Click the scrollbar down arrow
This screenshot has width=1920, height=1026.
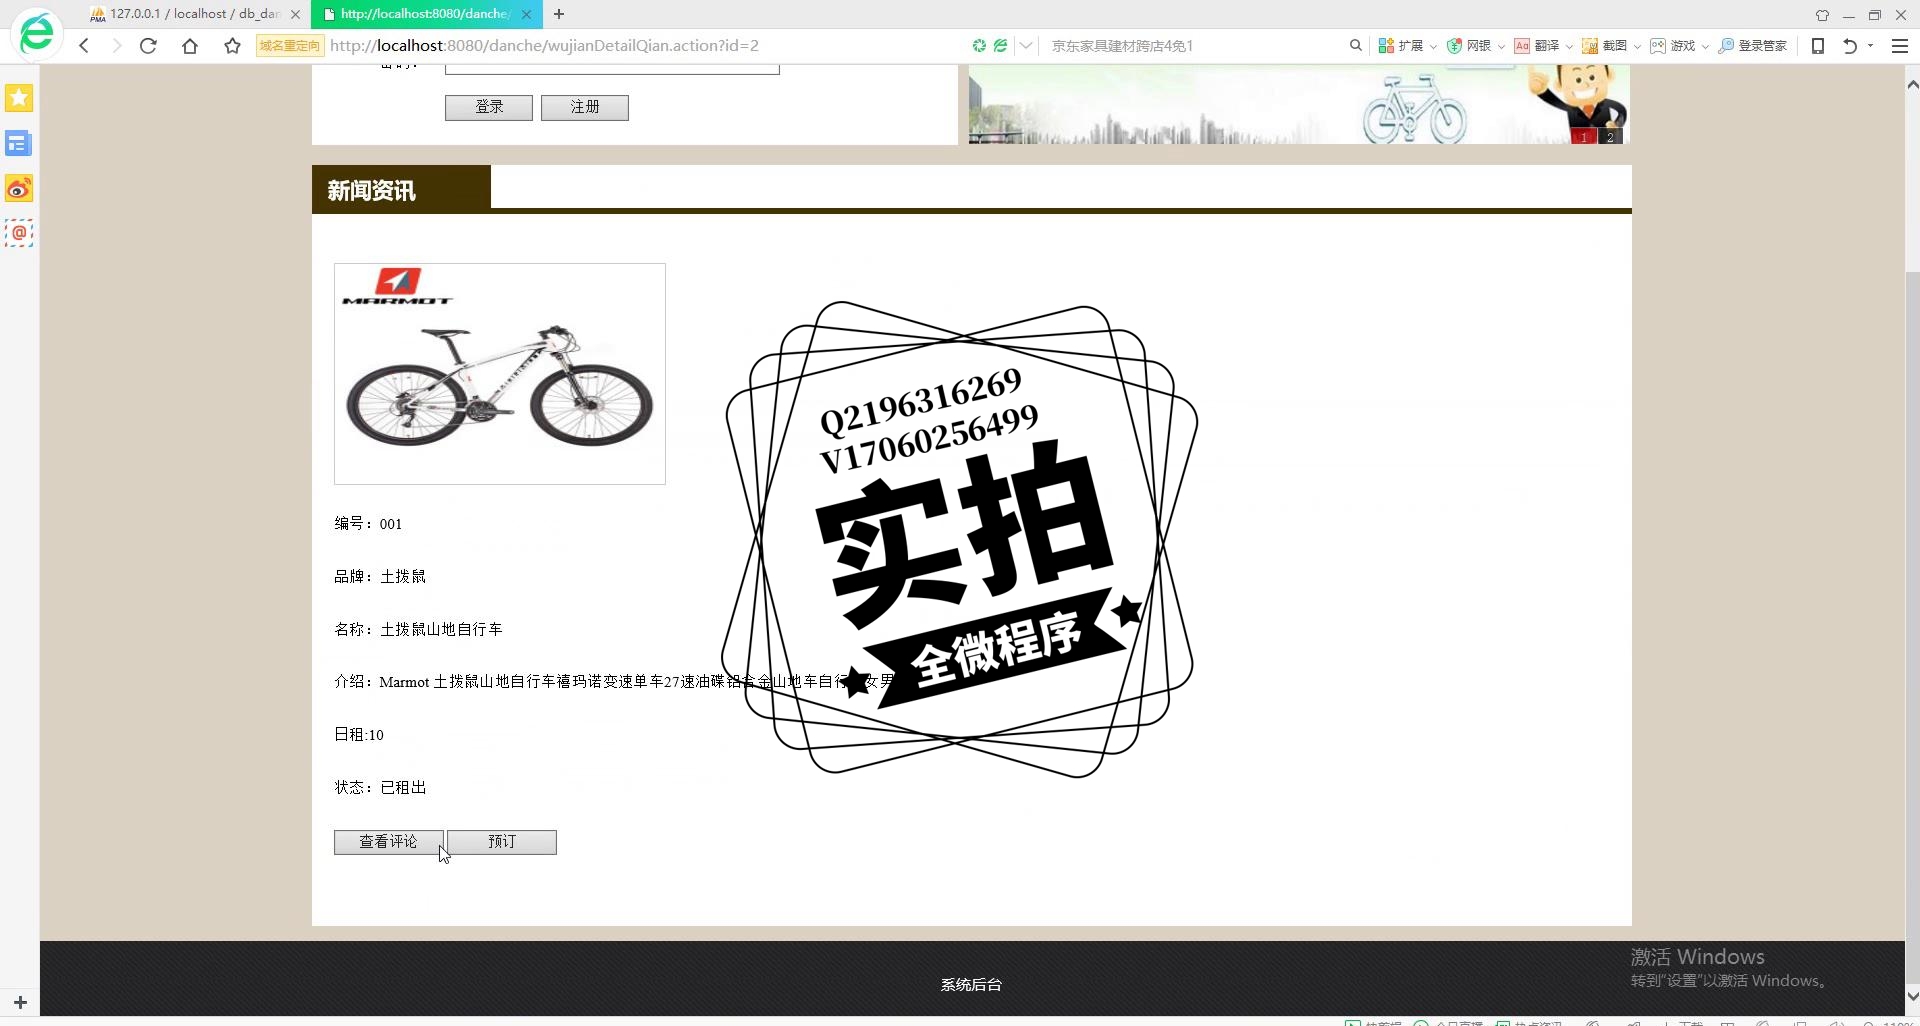click(x=1912, y=996)
